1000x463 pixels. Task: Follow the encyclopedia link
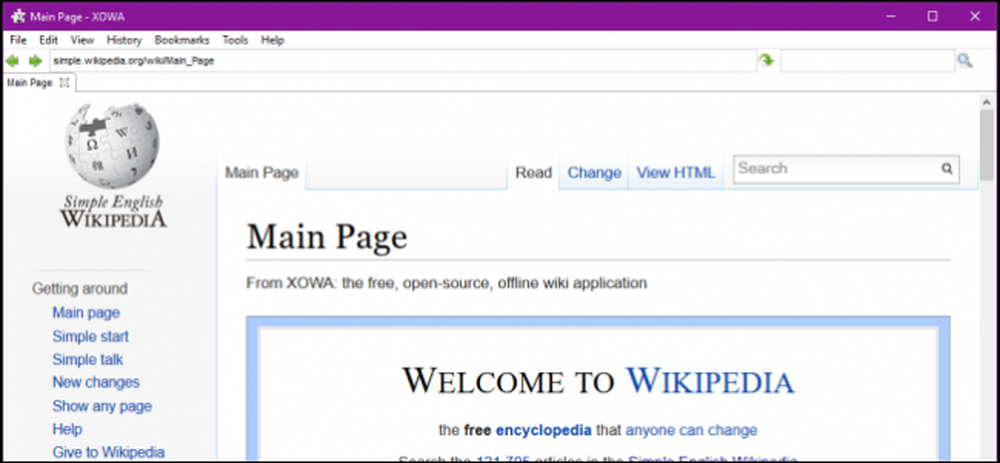(543, 430)
